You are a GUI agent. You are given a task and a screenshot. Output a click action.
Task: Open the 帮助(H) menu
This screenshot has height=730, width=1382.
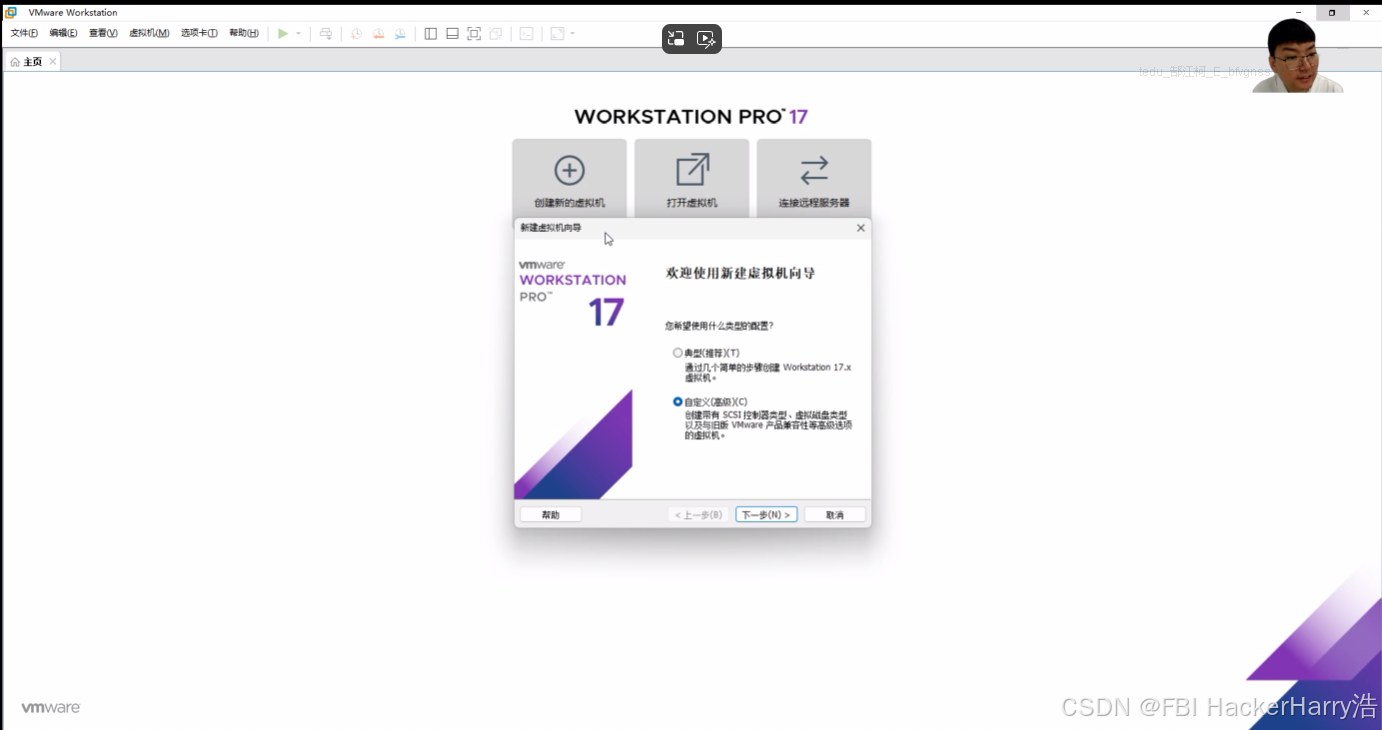(244, 33)
